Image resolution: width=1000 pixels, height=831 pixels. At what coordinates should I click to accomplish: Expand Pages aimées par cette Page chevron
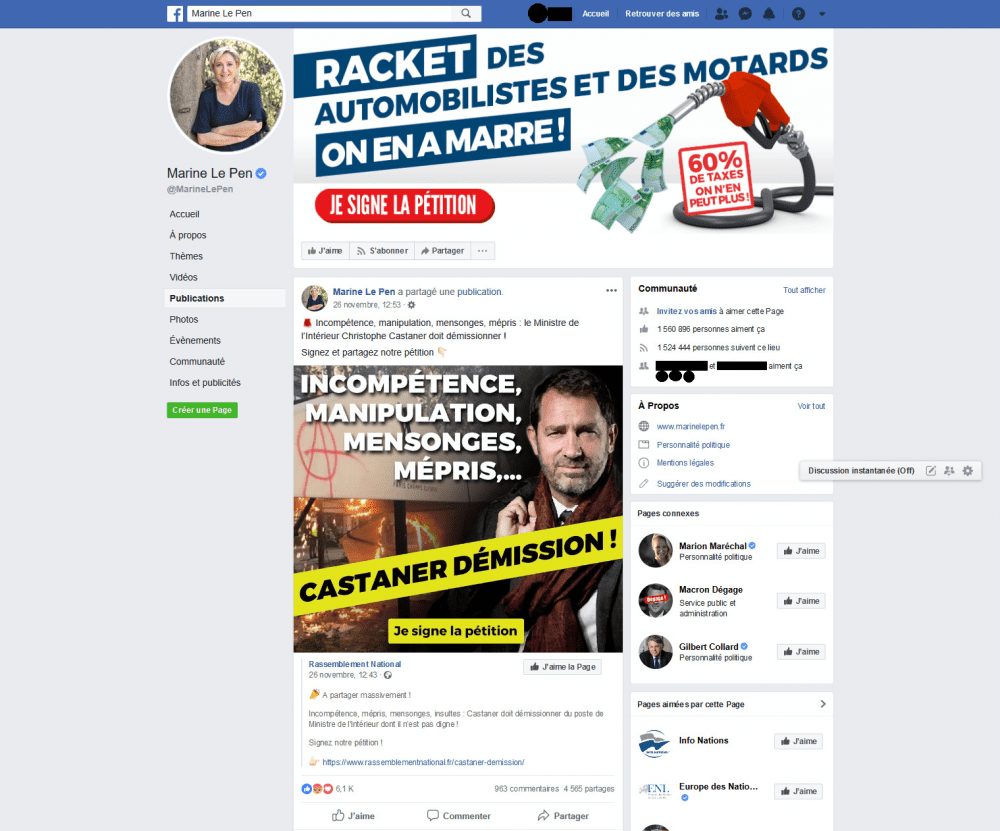point(823,704)
